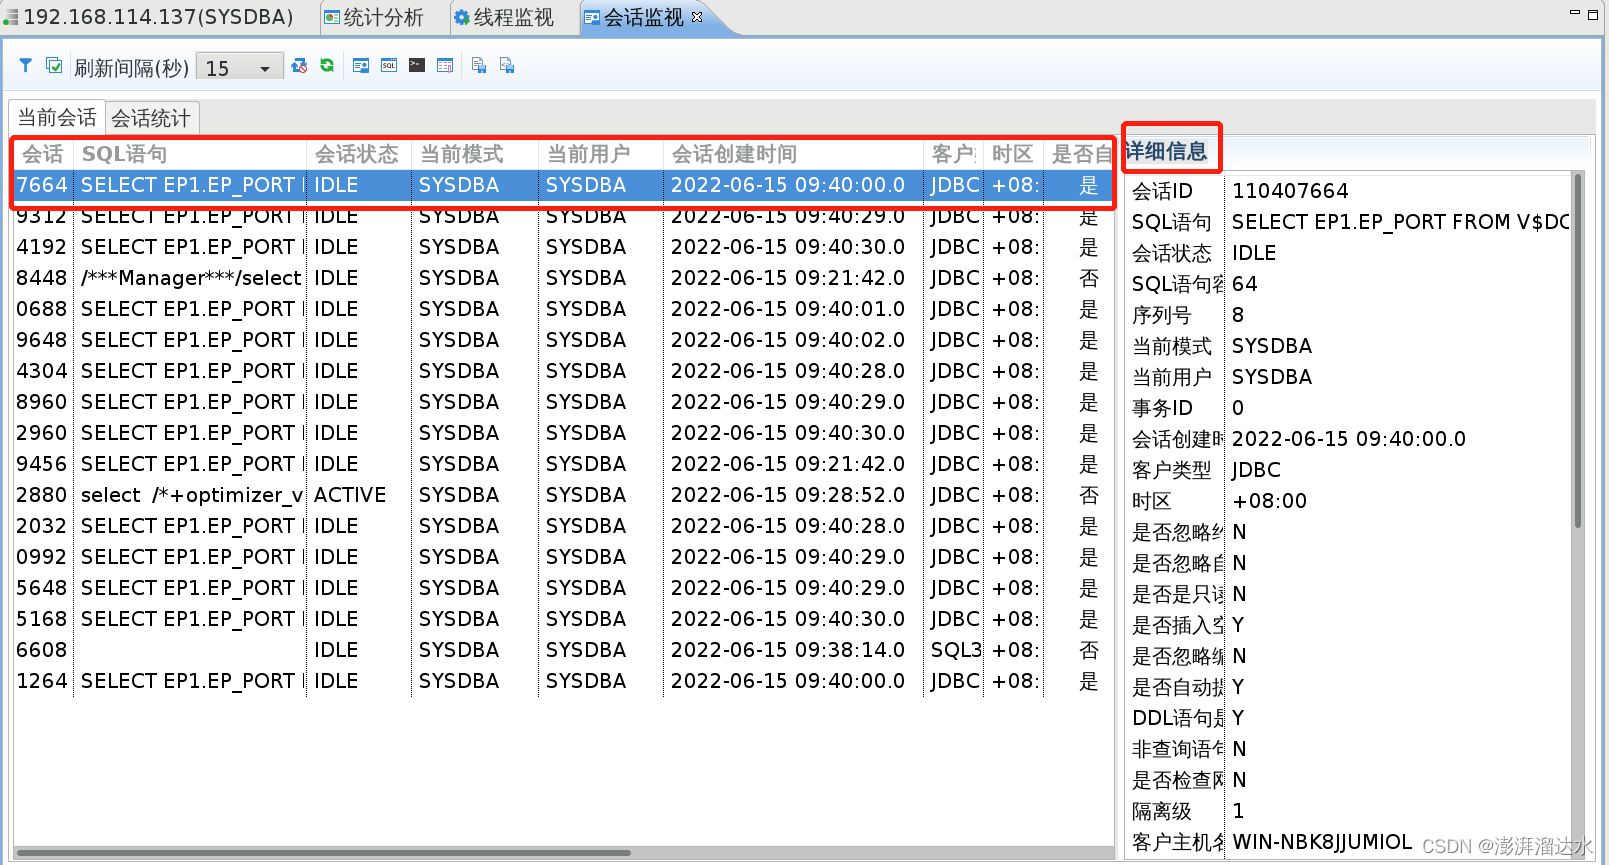
Task: Click the 详细信息 panel header
Action: (x=1166, y=151)
